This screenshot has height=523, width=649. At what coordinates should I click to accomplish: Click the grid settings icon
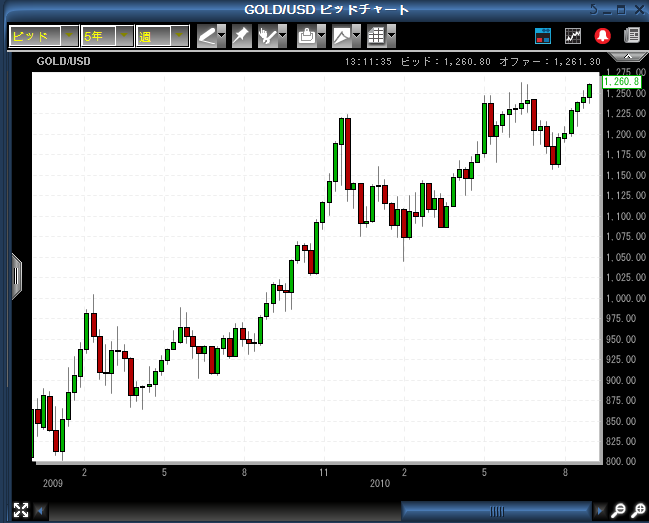376,36
